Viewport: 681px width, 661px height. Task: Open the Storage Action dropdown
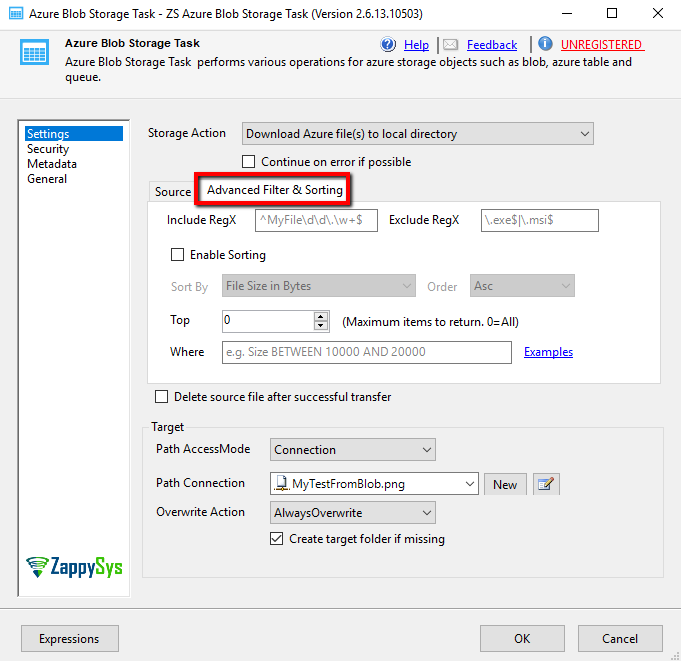pyautogui.click(x=418, y=134)
